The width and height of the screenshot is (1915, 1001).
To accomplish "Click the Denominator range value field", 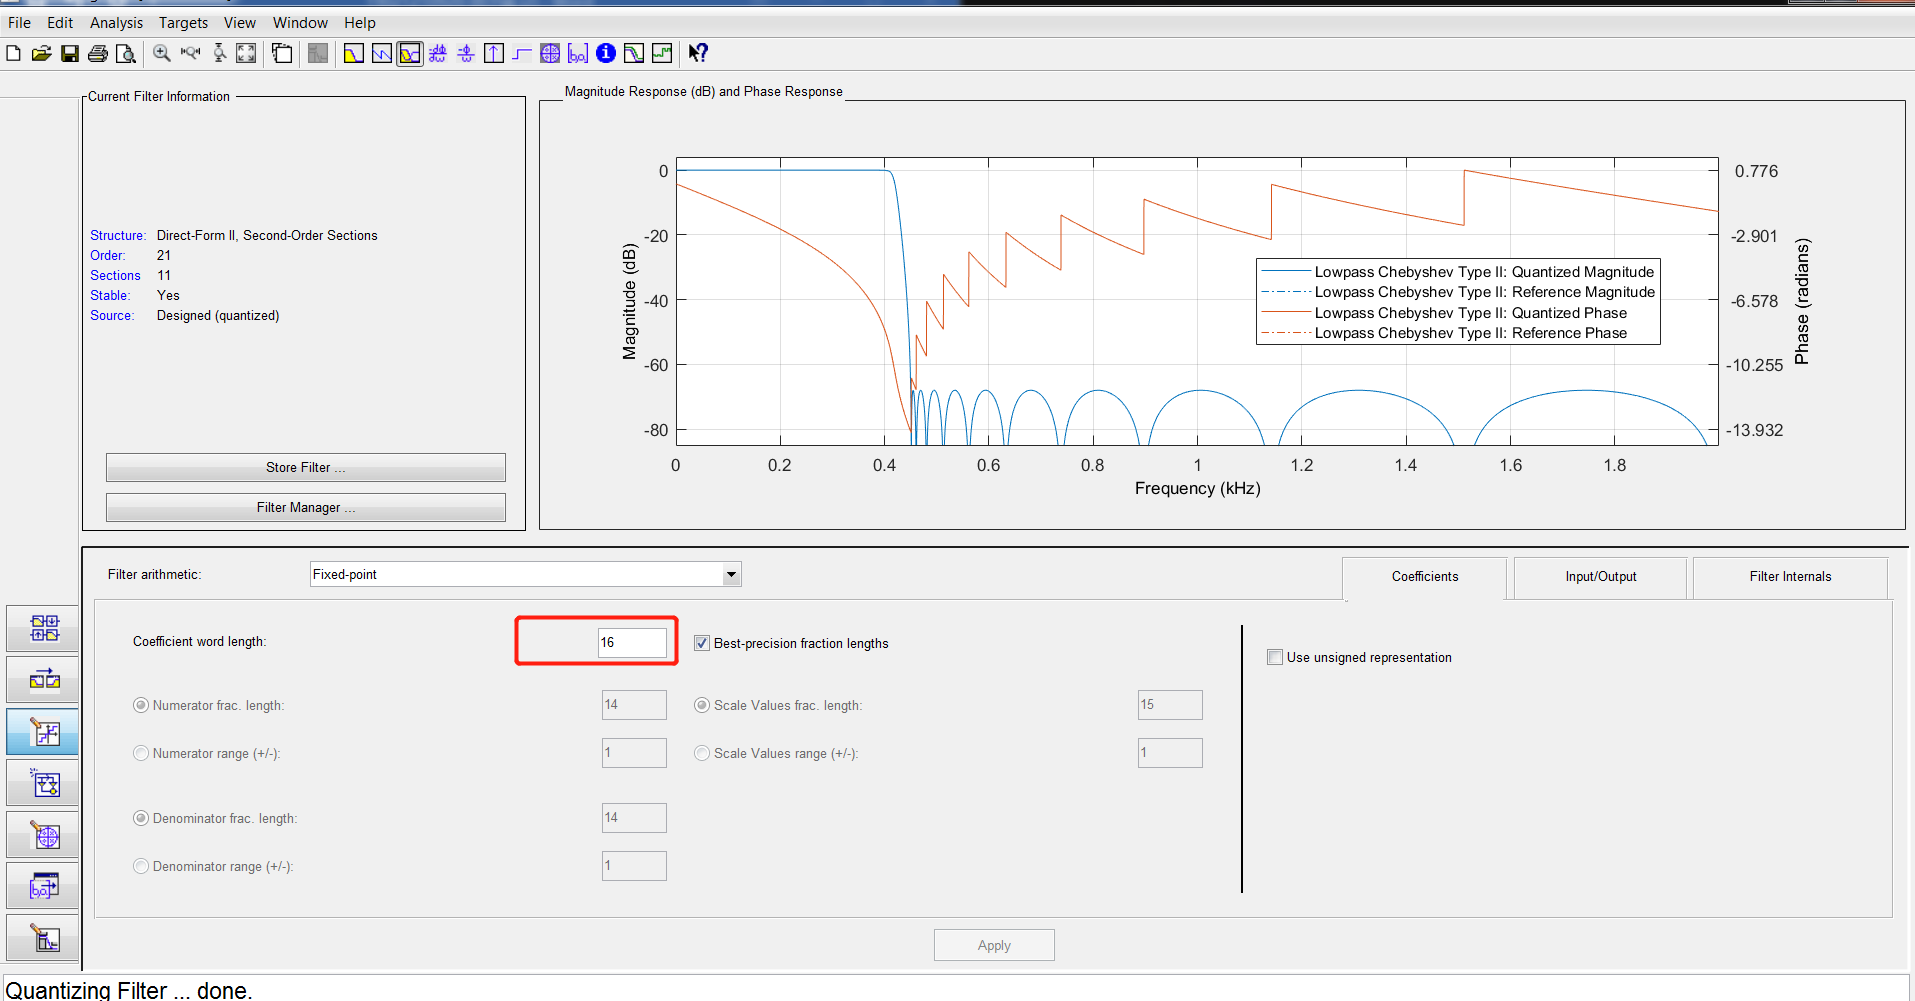I will click(x=634, y=866).
